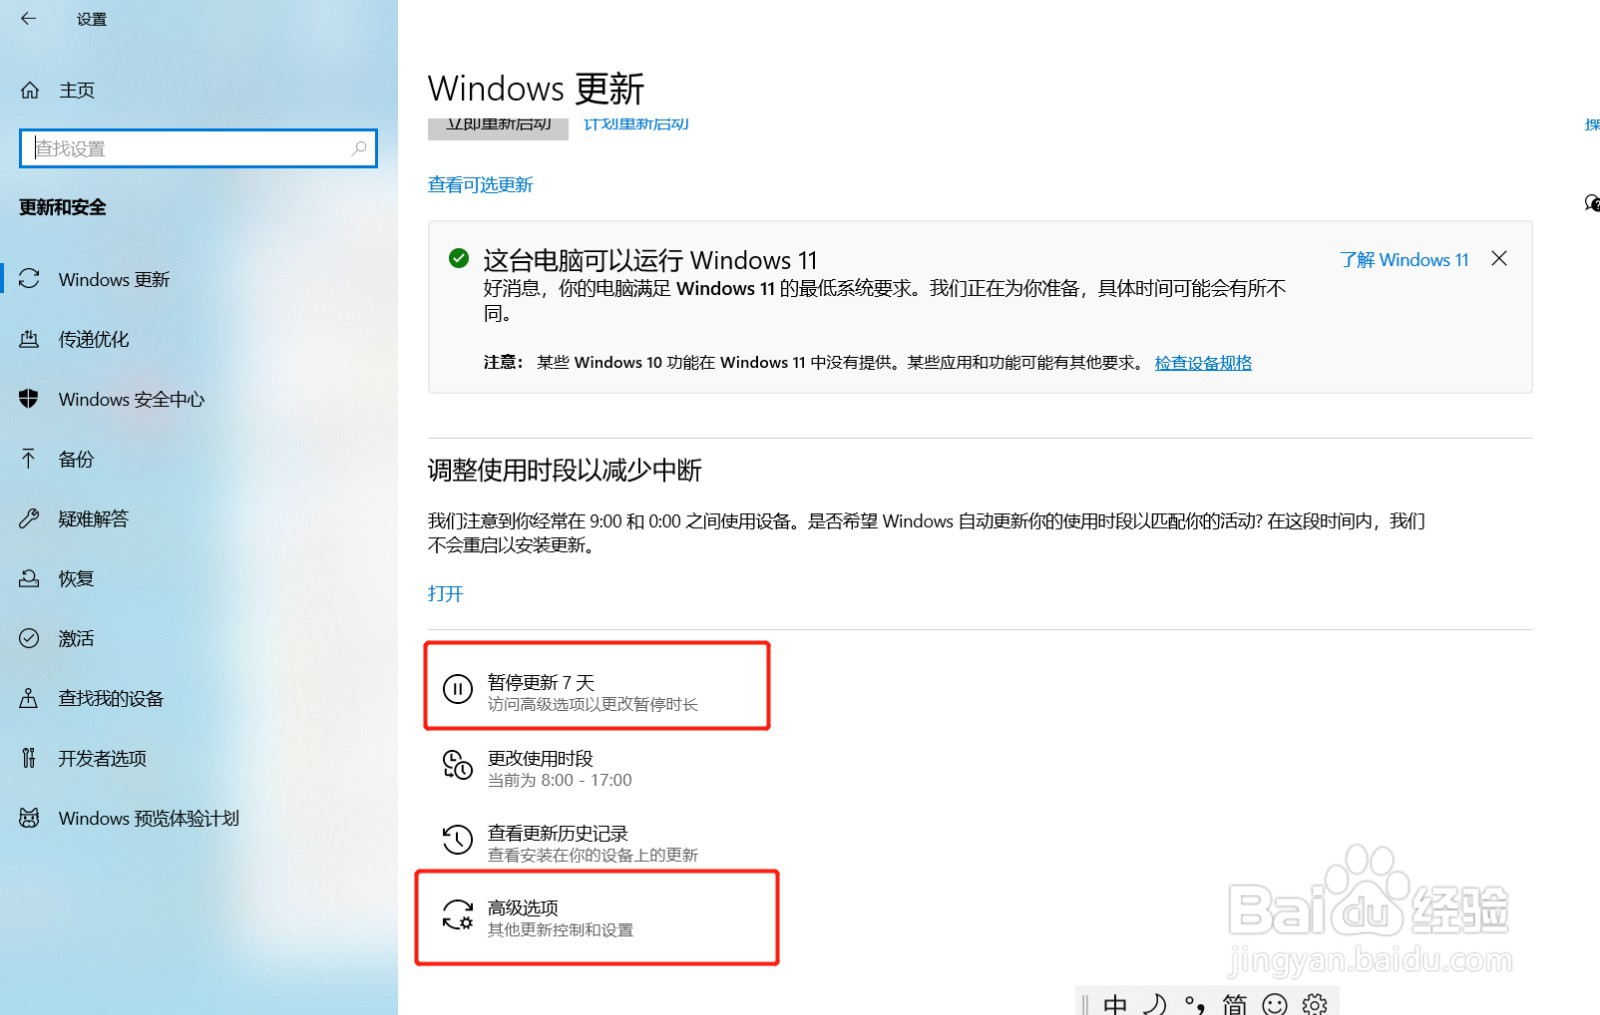Image resolution: width=1600 pixels, height=1015 pixels.
Task: Click the history icon for 查看更新历史记录
Action: (x=458, y=840)
